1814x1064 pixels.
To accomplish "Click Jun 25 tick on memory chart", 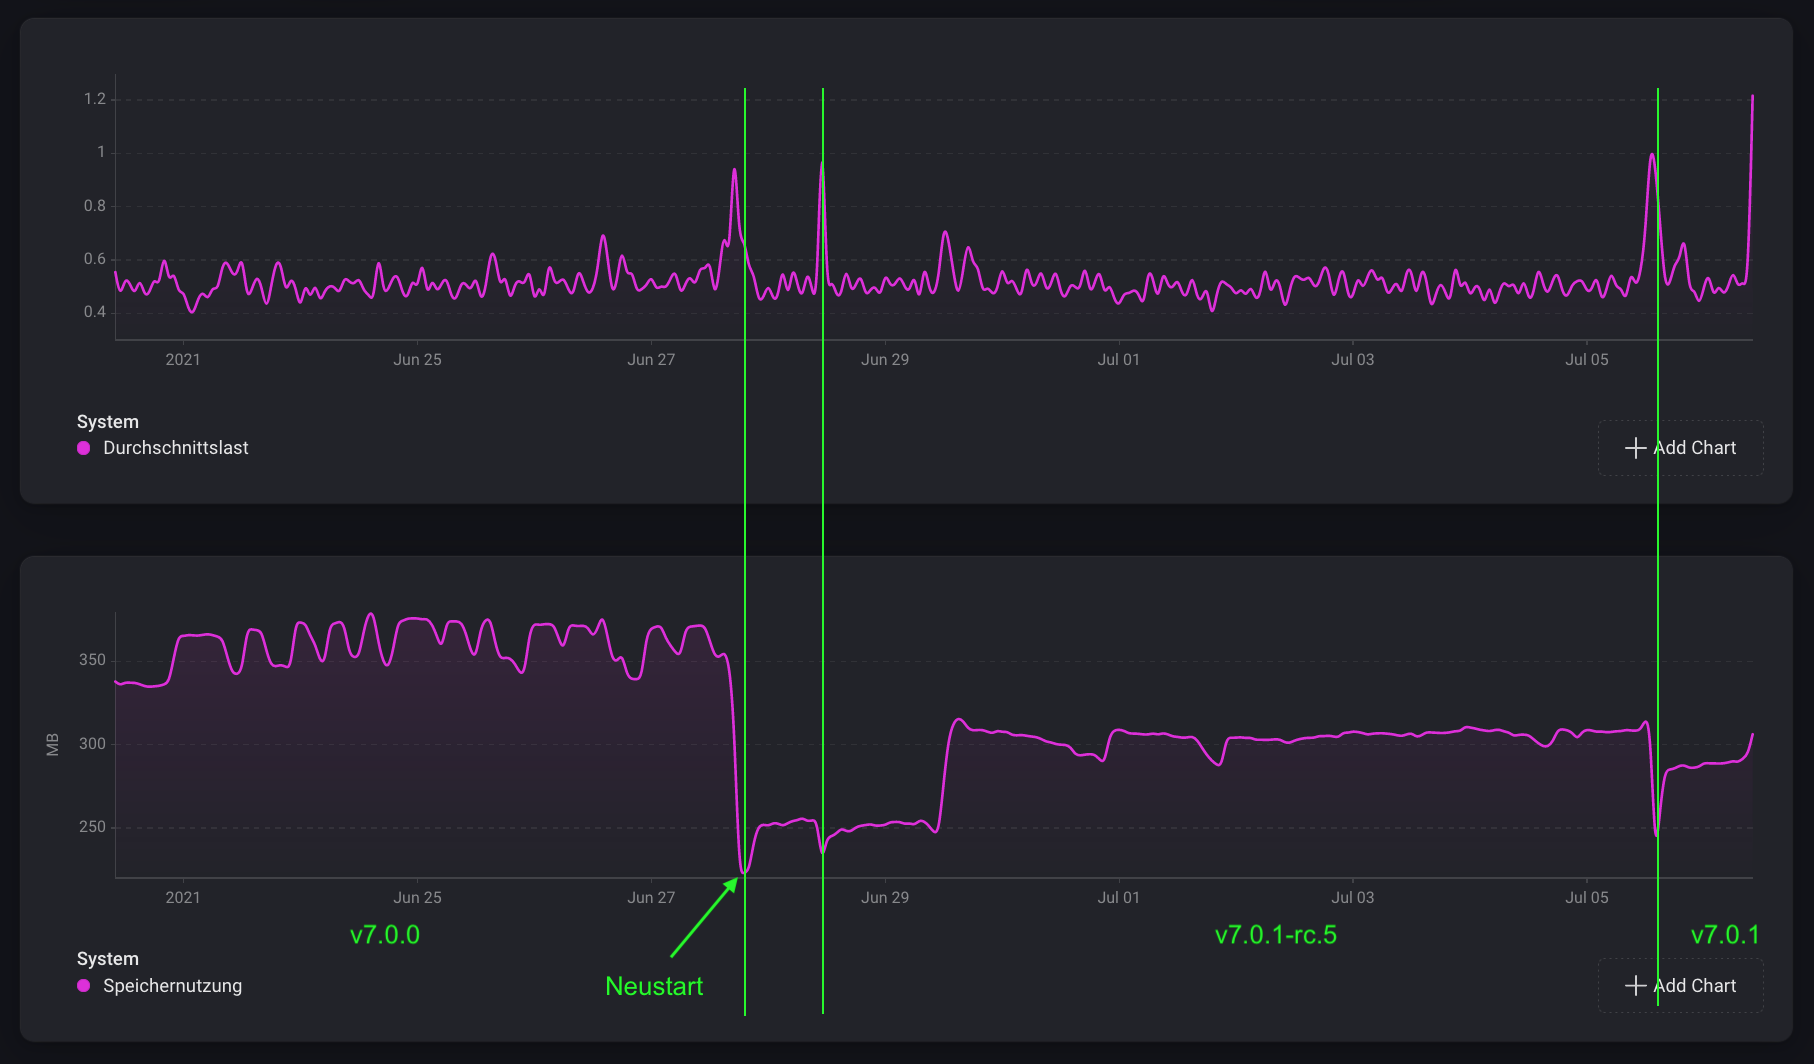I will [x=417, y=898].
